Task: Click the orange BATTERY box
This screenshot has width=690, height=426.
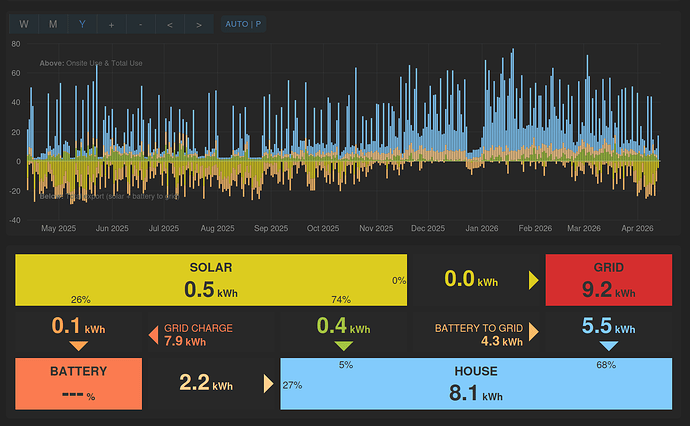Action: (78, 384)
